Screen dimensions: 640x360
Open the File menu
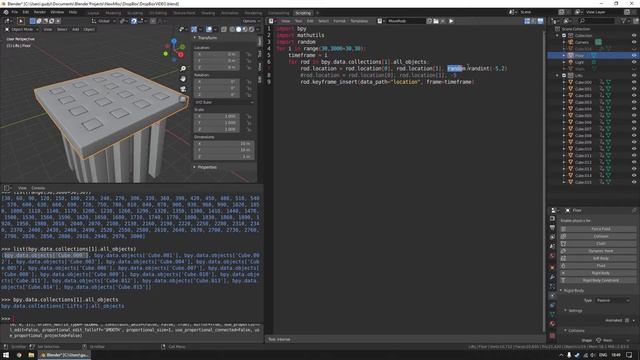click(15, 12)
